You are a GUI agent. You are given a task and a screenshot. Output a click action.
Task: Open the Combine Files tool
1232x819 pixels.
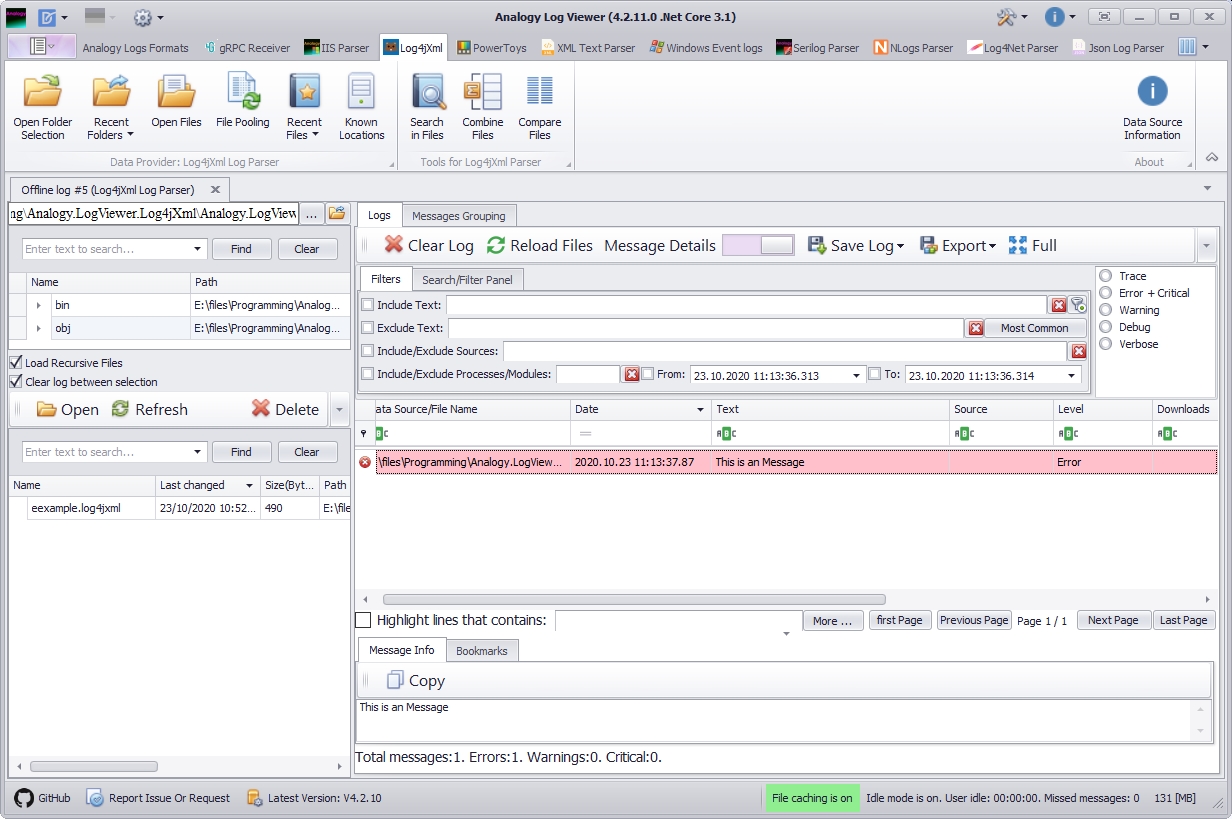483,106
